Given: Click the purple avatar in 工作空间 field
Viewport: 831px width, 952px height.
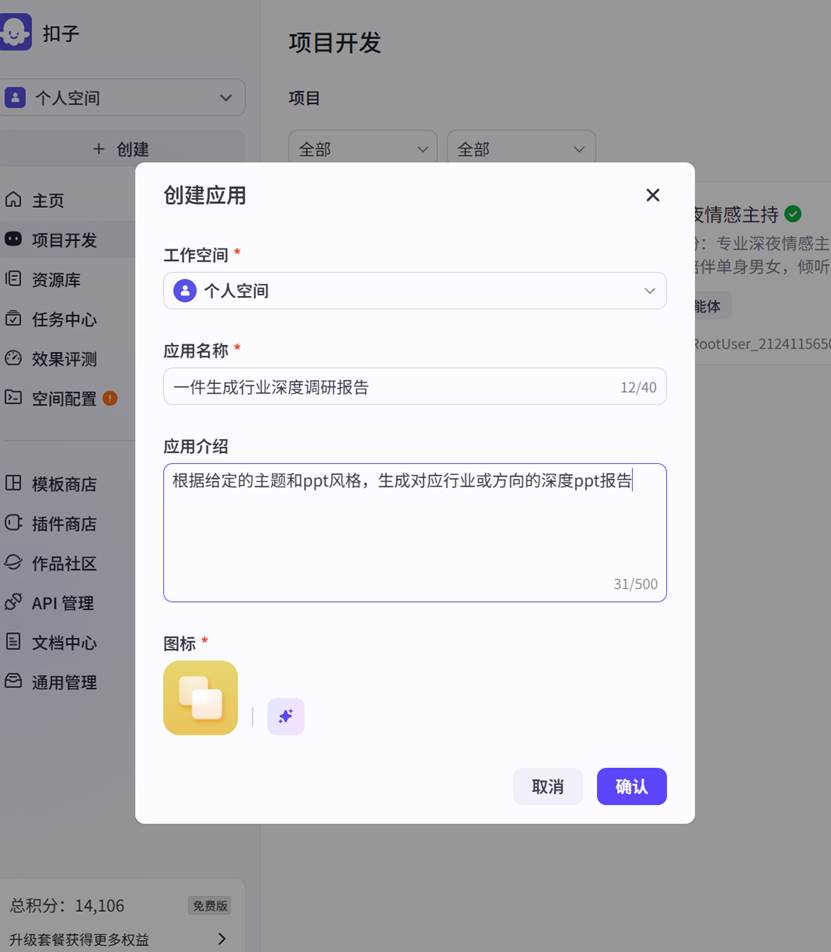Looking at the screenshot, I should [x=185, y=291].
